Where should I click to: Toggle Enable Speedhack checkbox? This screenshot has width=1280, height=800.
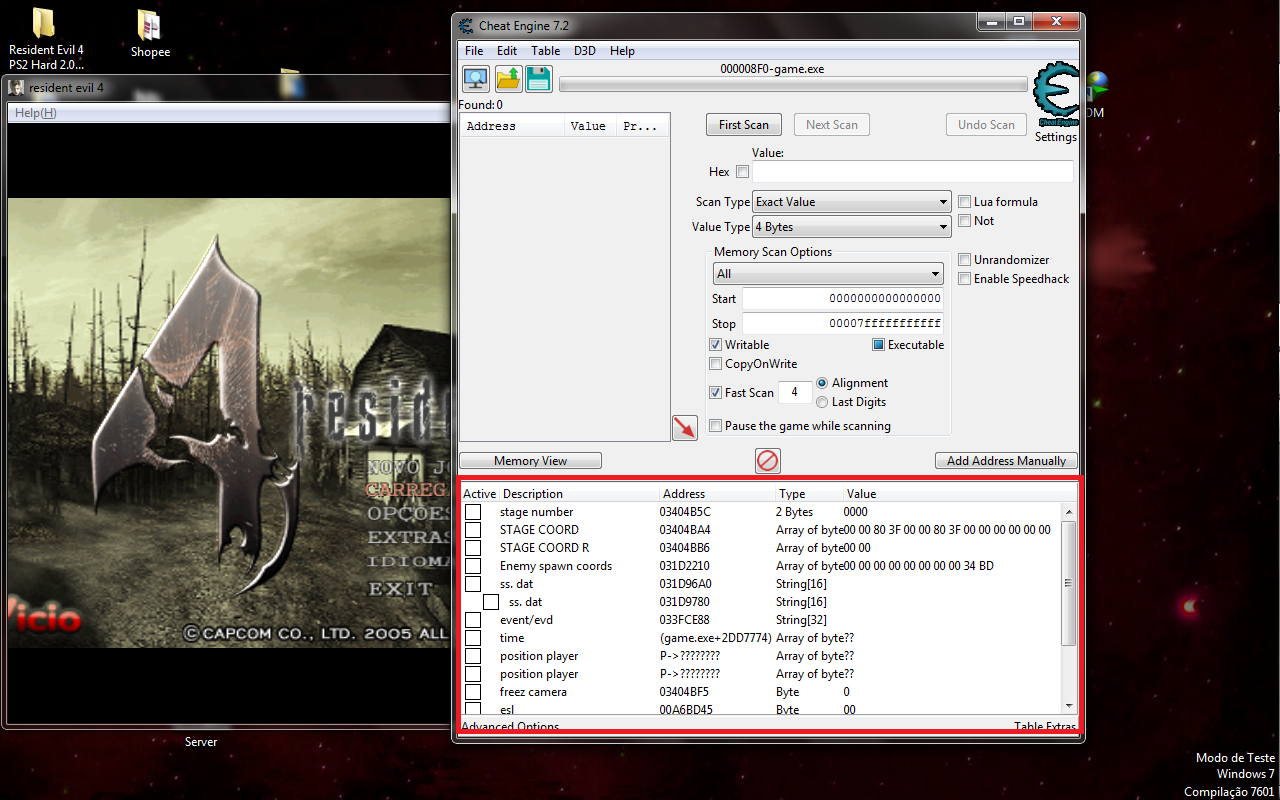965,279
